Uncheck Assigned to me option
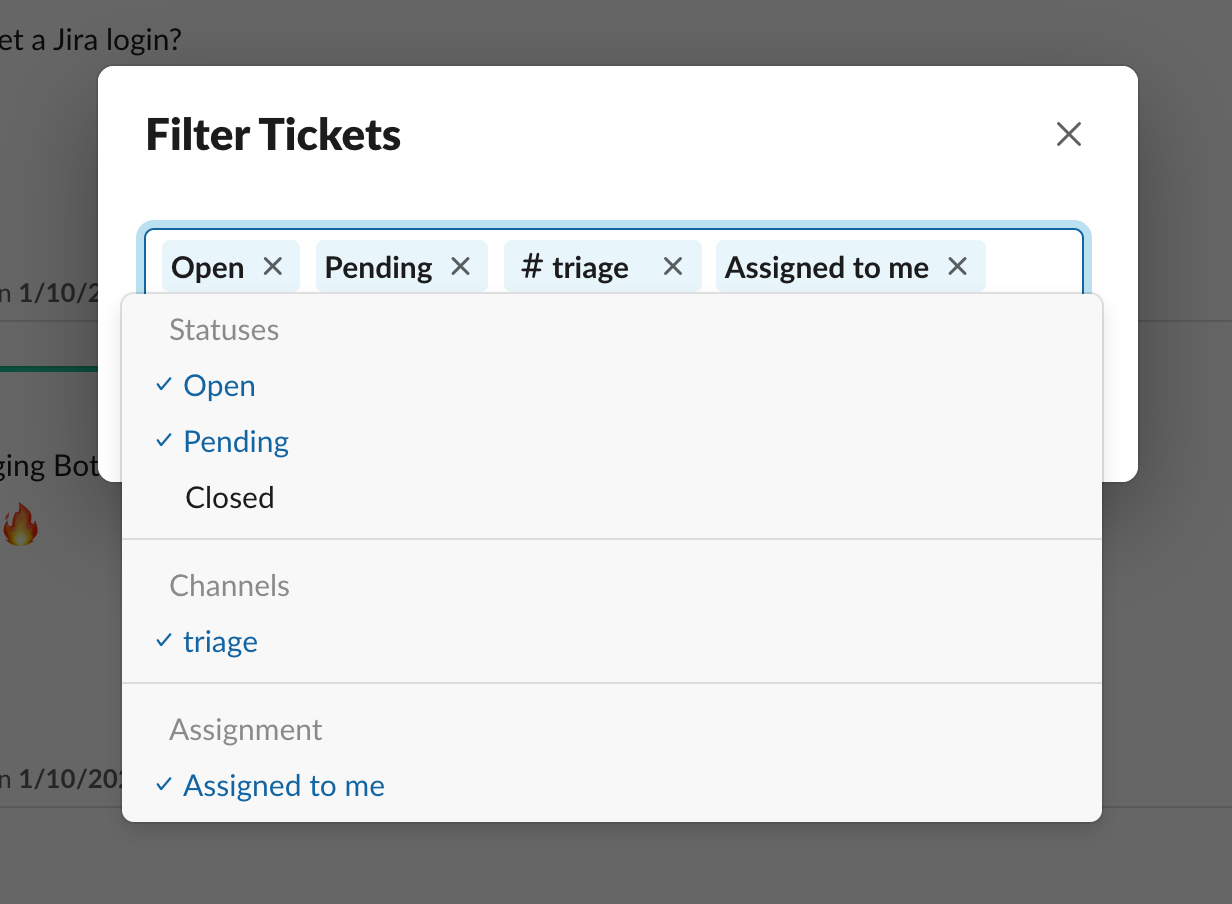Viewport: 1232px width, 904px height. point(611,786)
